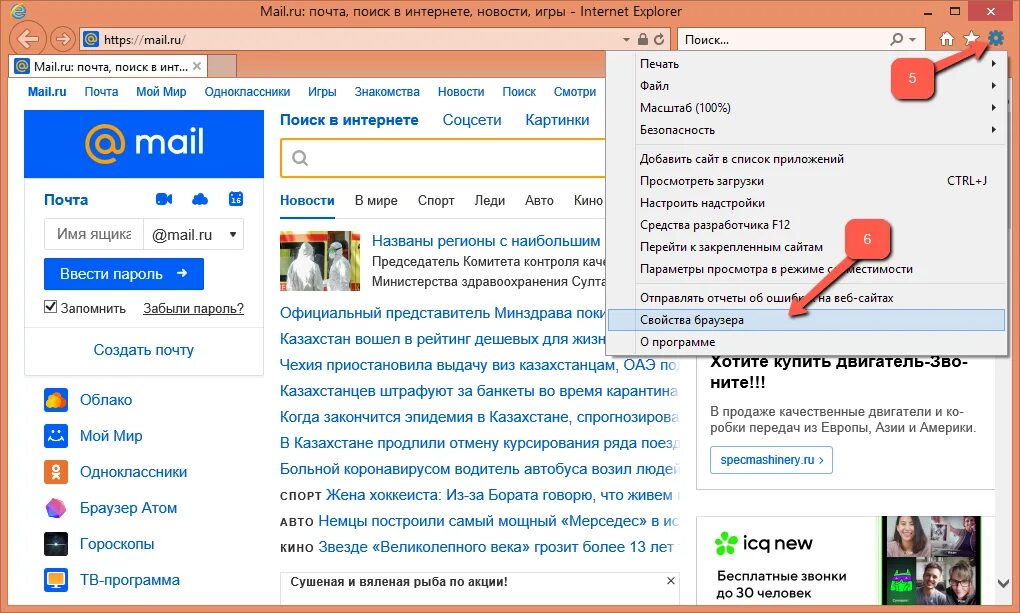The width and height of the screenshot is (1020, 613).
Task: Expand the Файл submenu
Action: (x=993, y=86)
